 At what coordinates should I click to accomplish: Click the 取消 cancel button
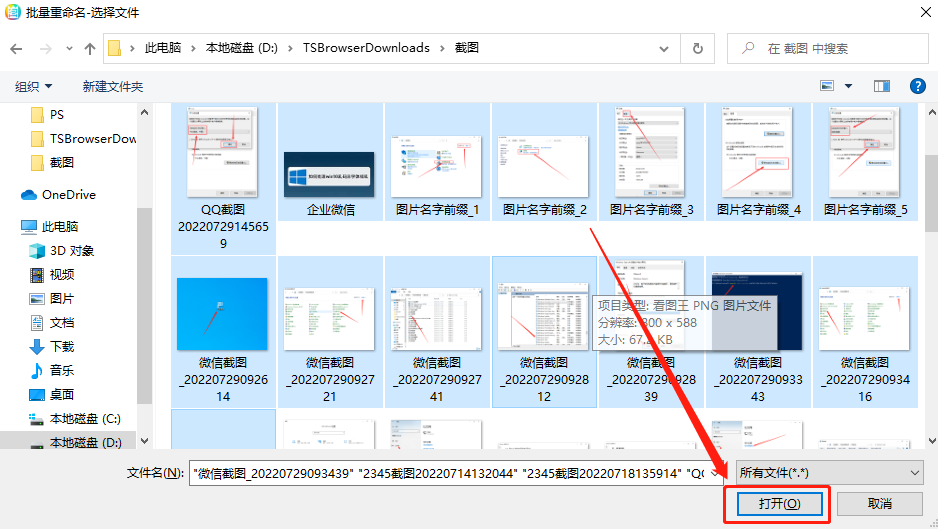coord(879,504)
